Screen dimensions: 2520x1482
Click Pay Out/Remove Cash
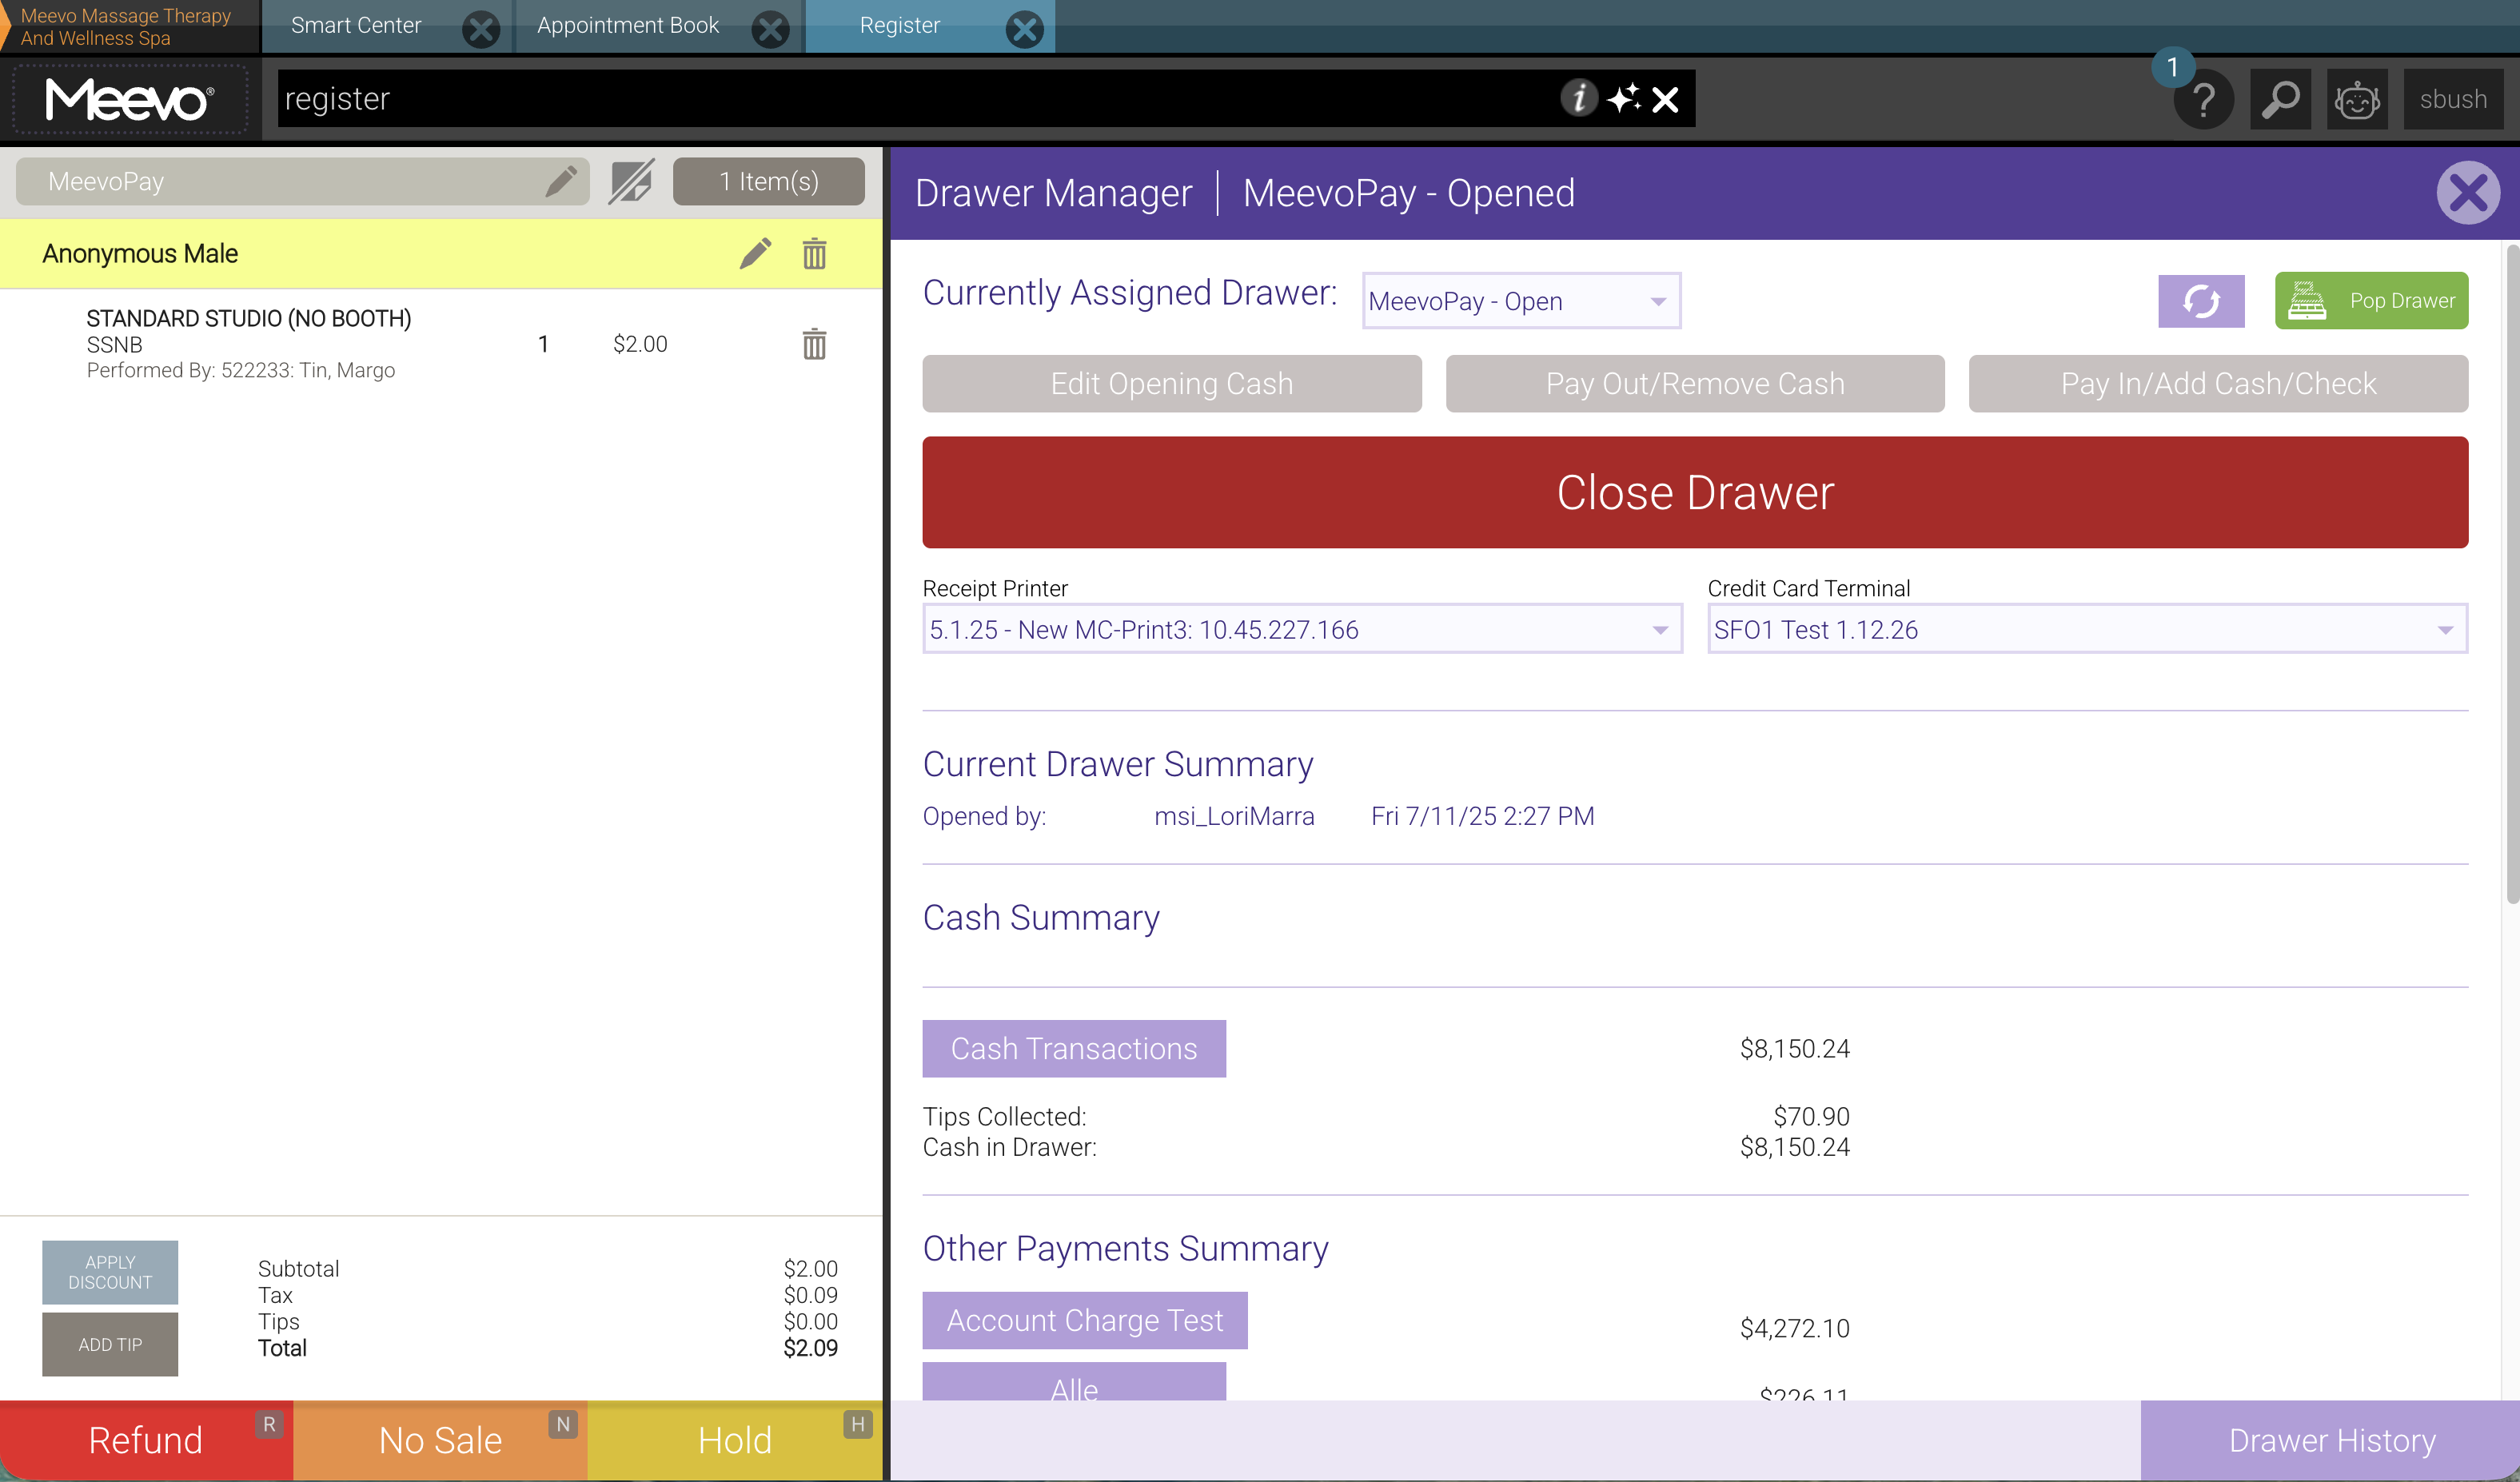(x=1695, y=383)
